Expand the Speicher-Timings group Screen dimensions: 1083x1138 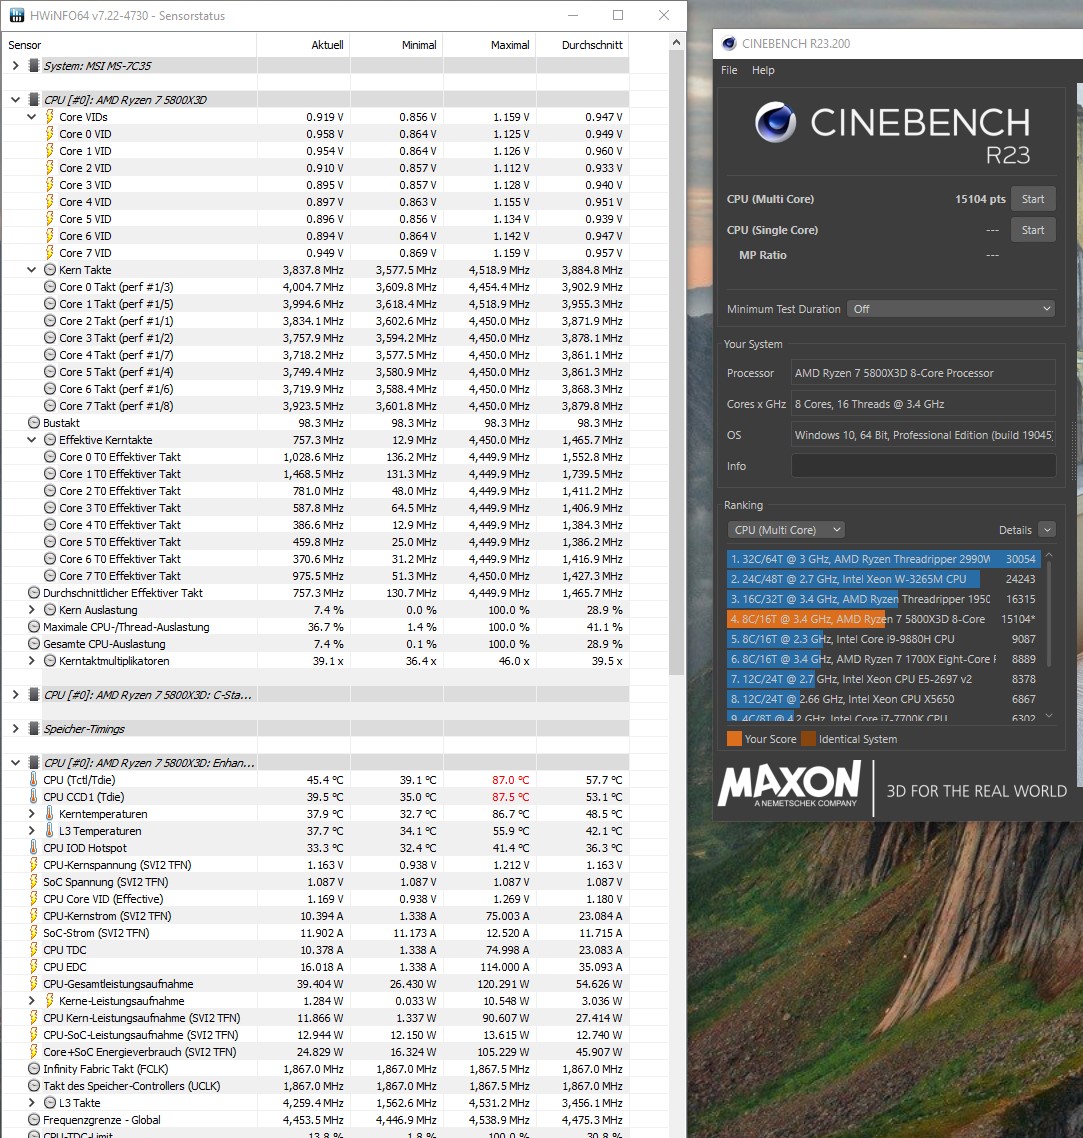coord(15,729)
